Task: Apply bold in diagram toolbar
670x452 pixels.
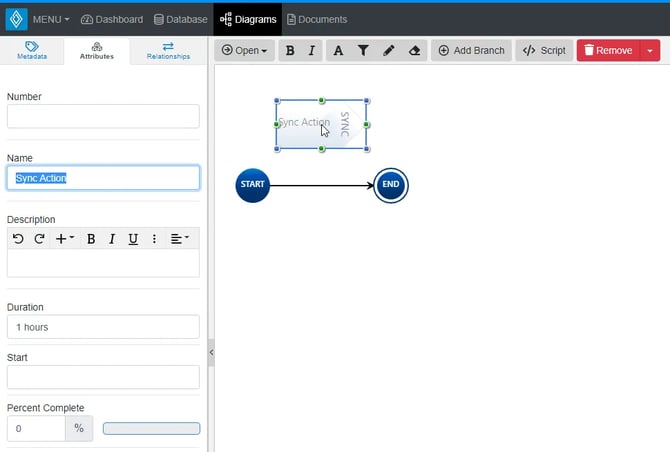Action: [290, 50]
